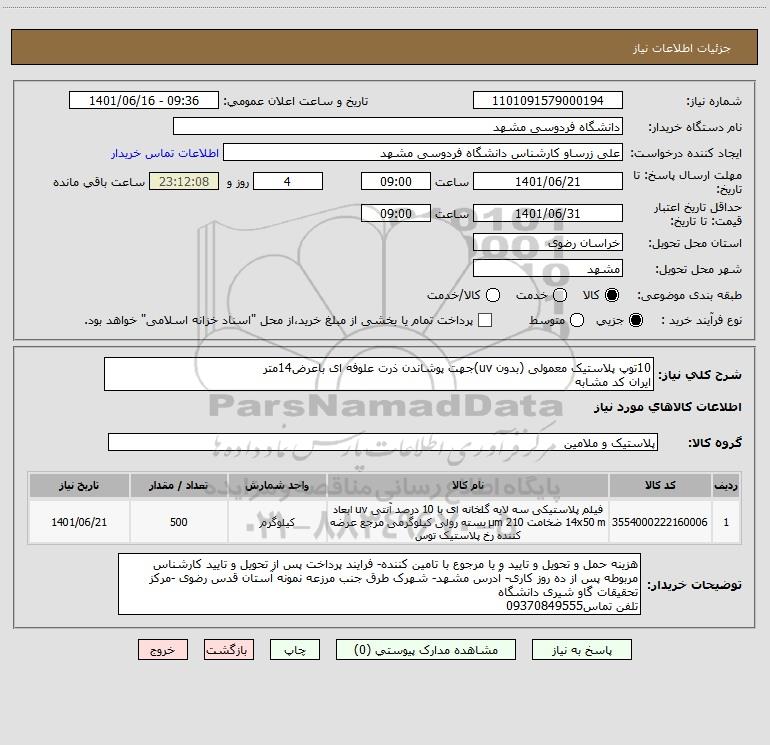Click remaining time field 23:12:08

click(x=184, y=181)
